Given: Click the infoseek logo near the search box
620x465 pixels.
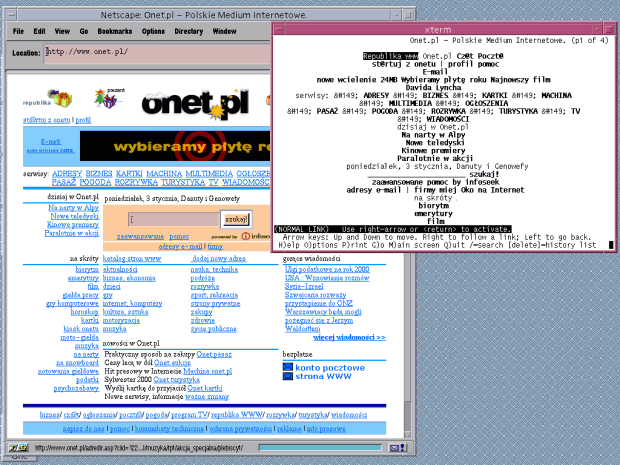Looking at the screenshot, I should coord(256,236).
